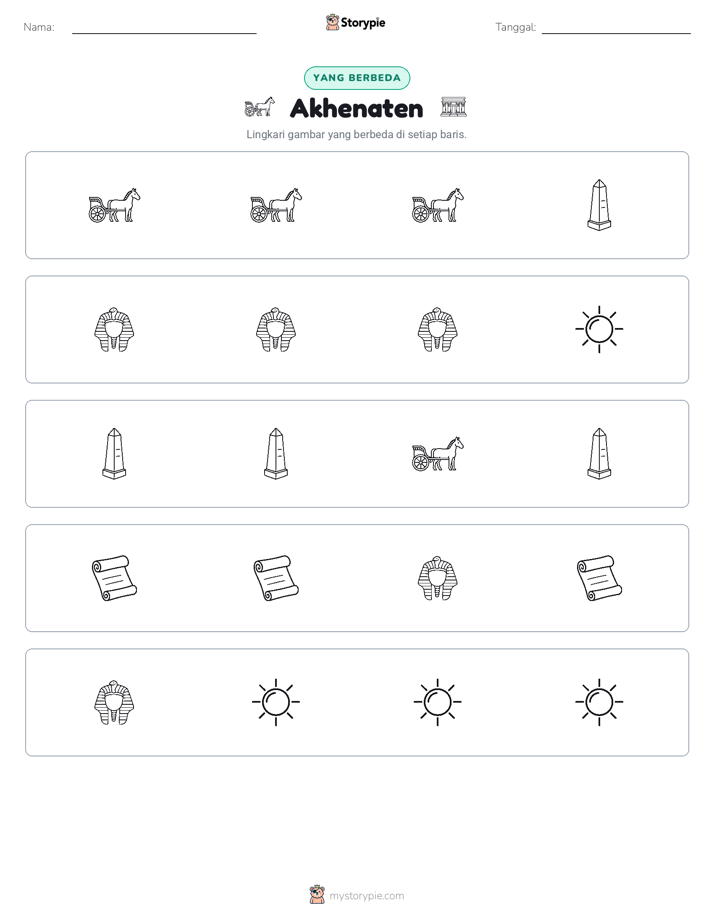Click the Storypie logo at top
This screenshot has width=714, height=924.
pyautogui.click(x=355, y=22)
